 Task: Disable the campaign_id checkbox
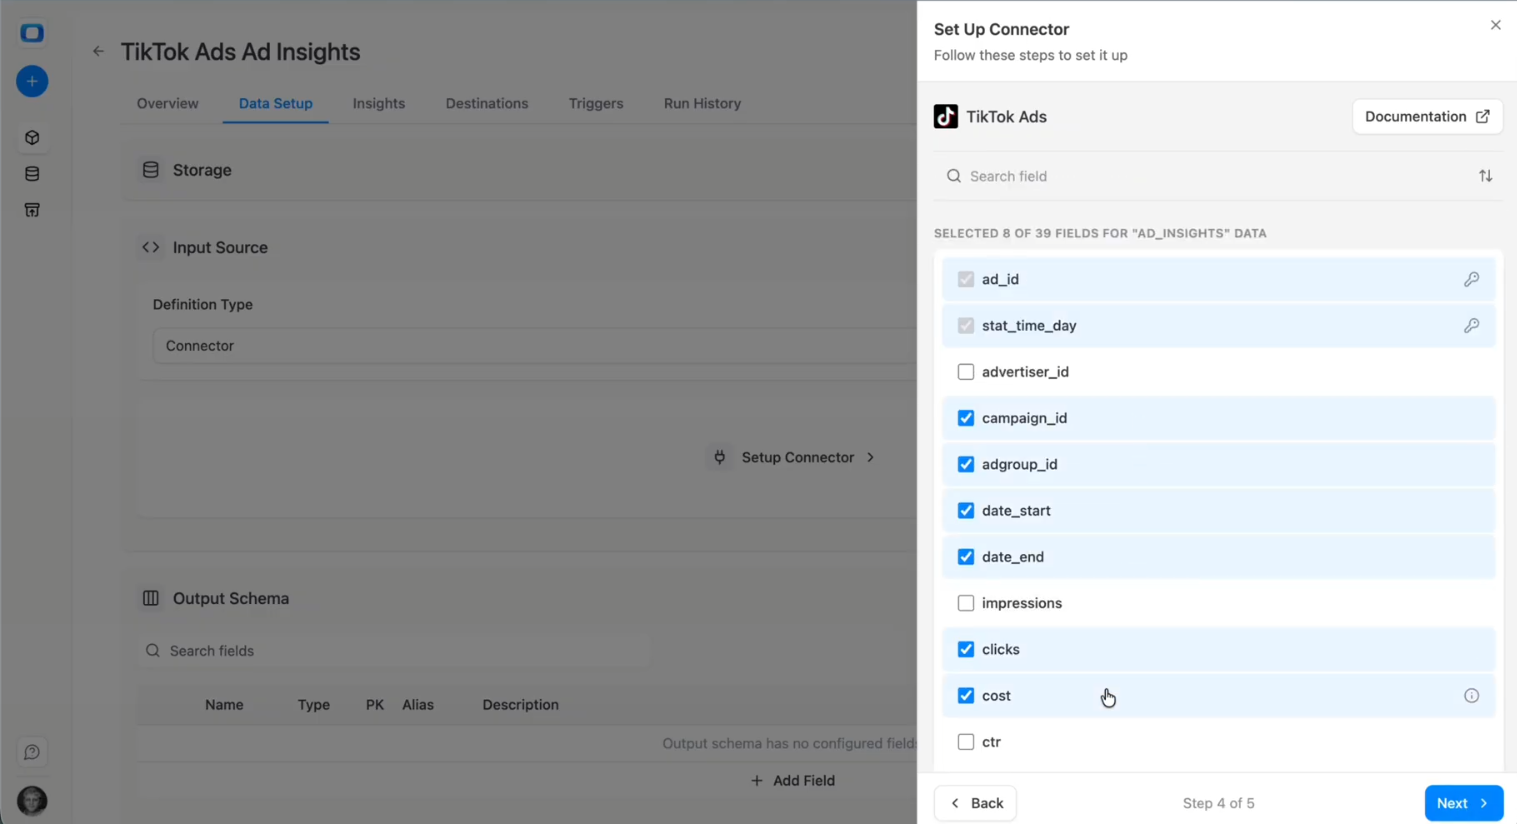pyautogui.click(x=965, y=417)
